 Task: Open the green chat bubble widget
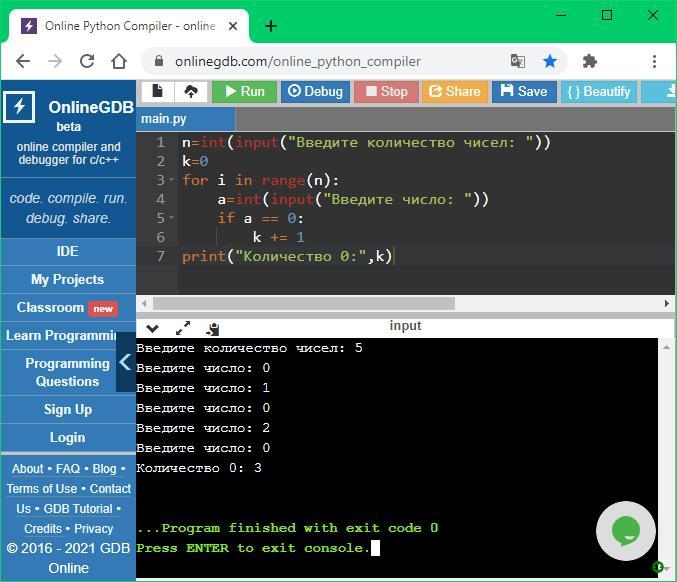click(625, 531)
